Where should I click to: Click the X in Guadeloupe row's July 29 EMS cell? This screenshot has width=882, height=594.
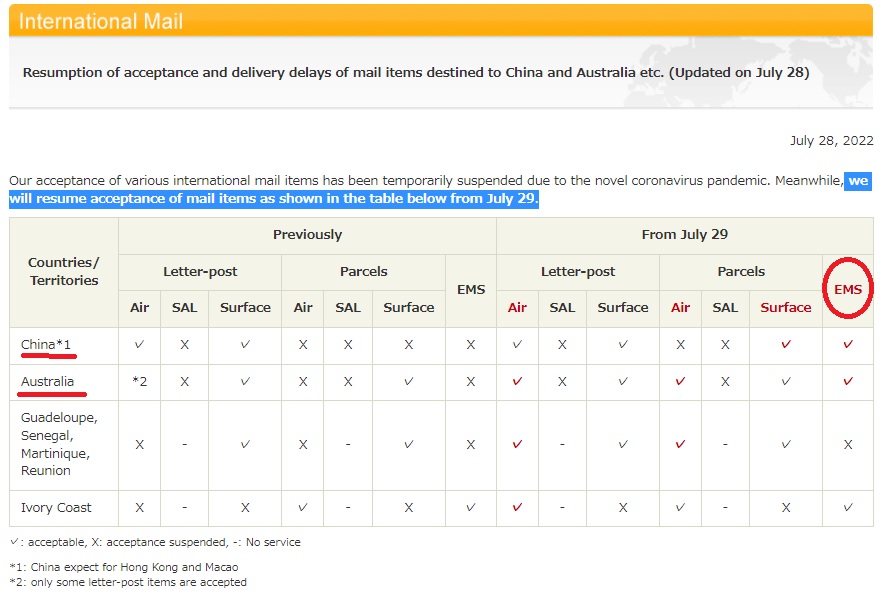click(848, 444)
